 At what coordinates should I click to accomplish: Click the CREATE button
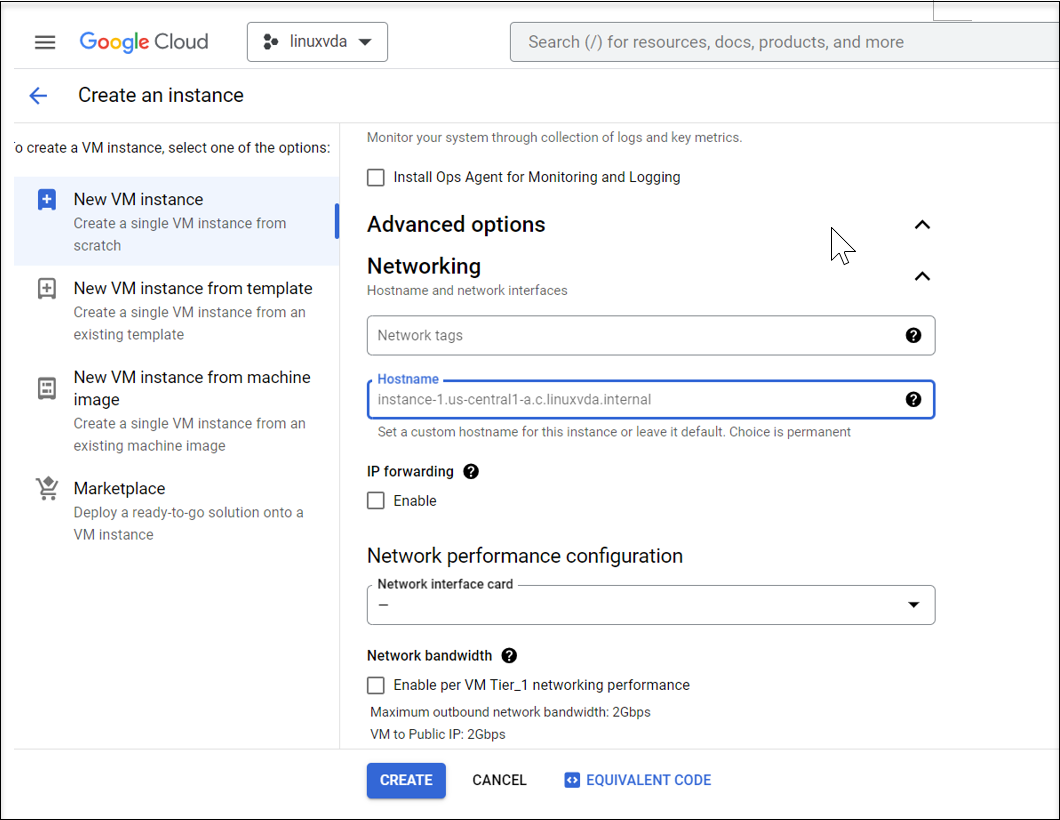point(406,780)
